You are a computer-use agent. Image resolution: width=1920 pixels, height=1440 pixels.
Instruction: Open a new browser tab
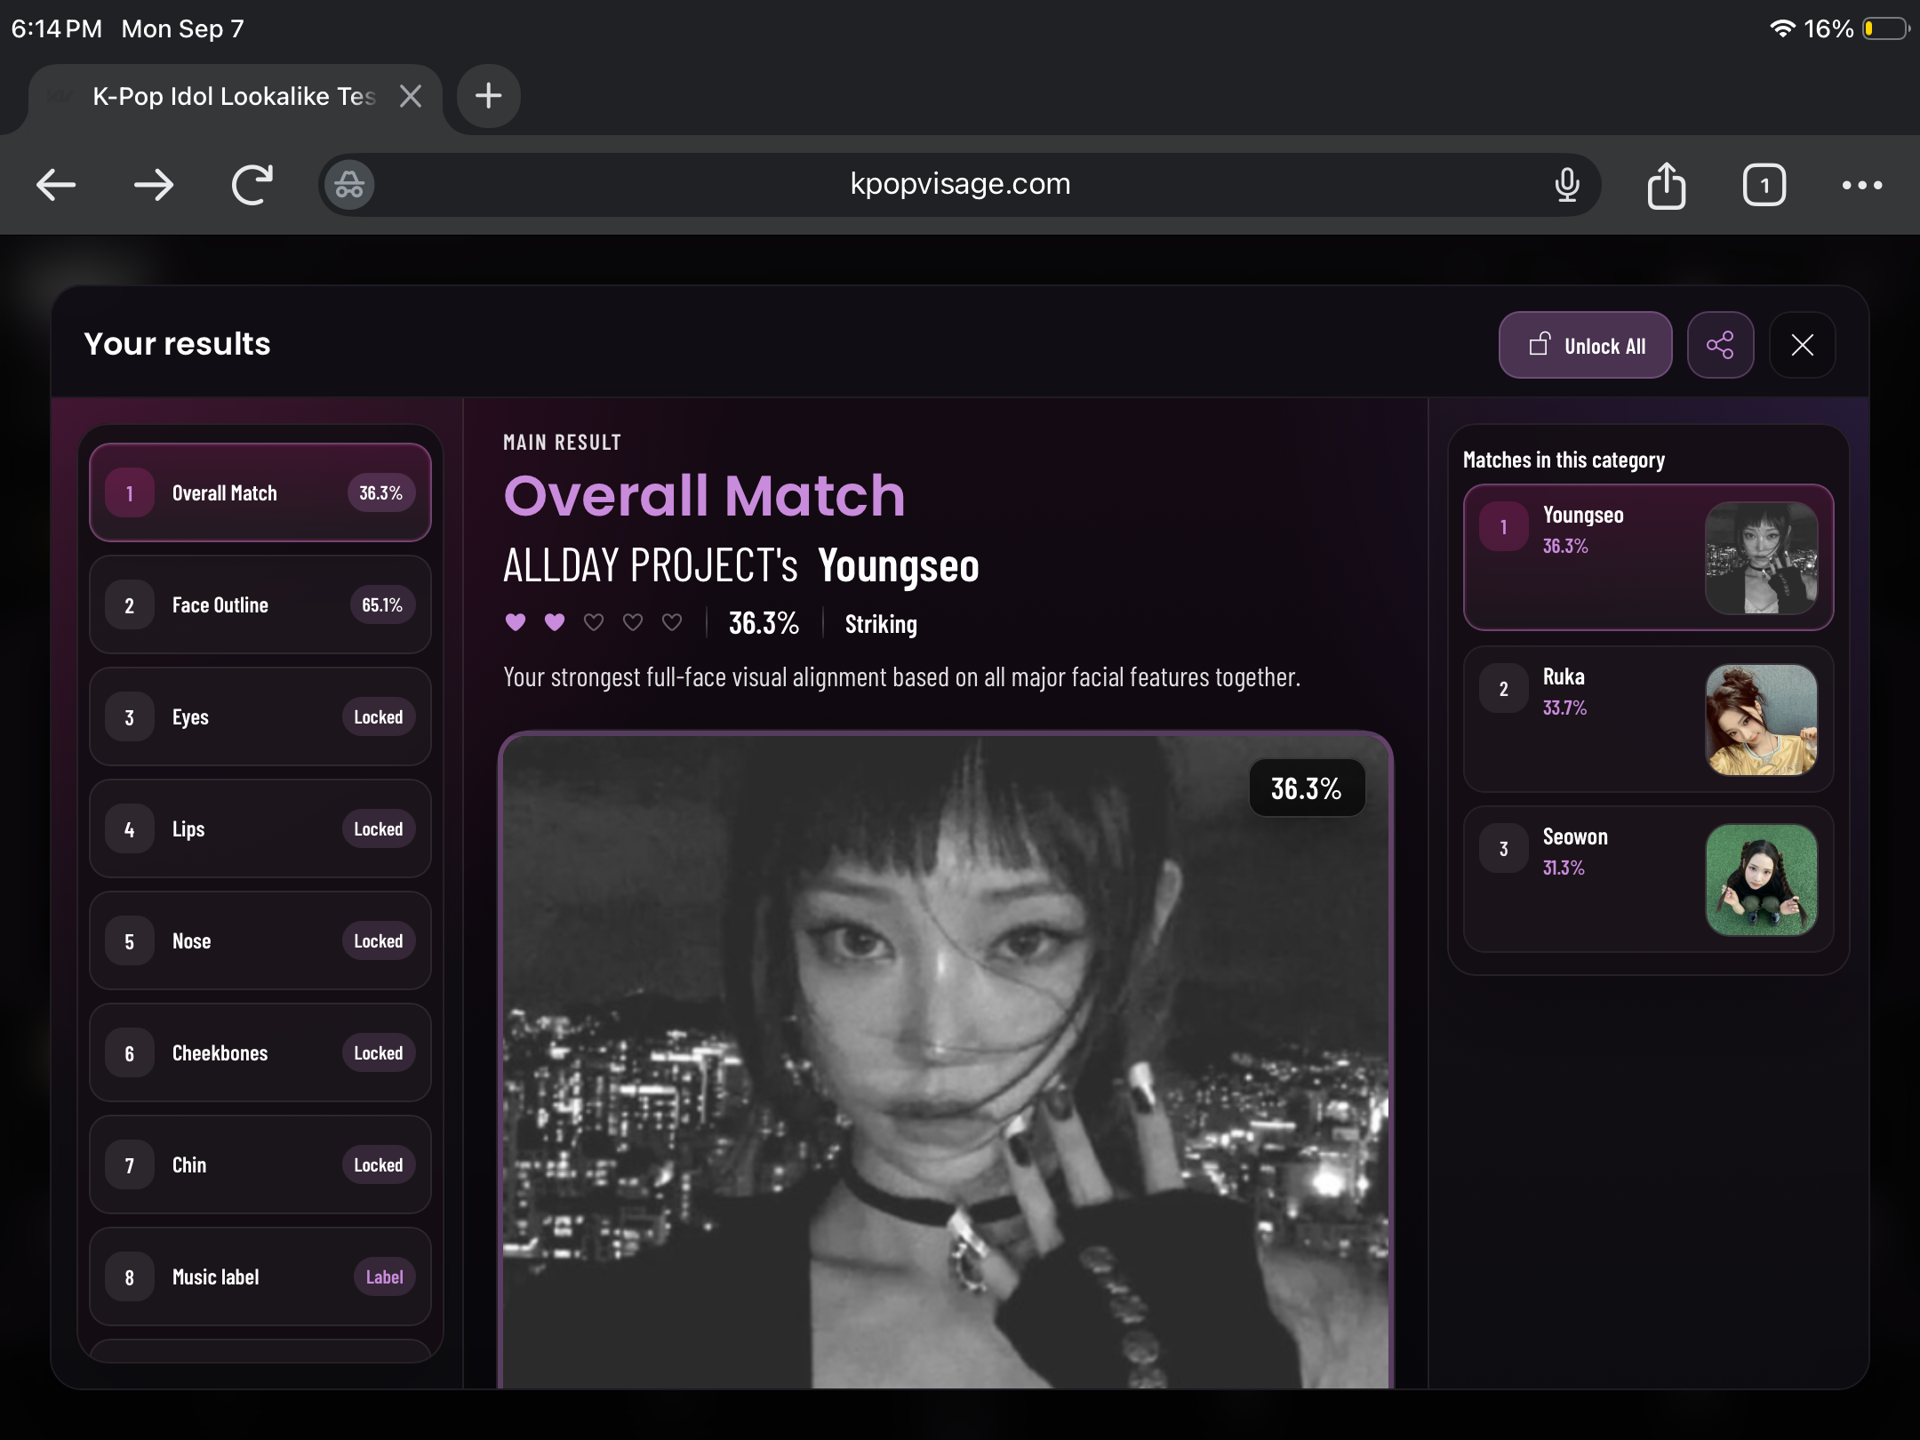coord(488,96)
